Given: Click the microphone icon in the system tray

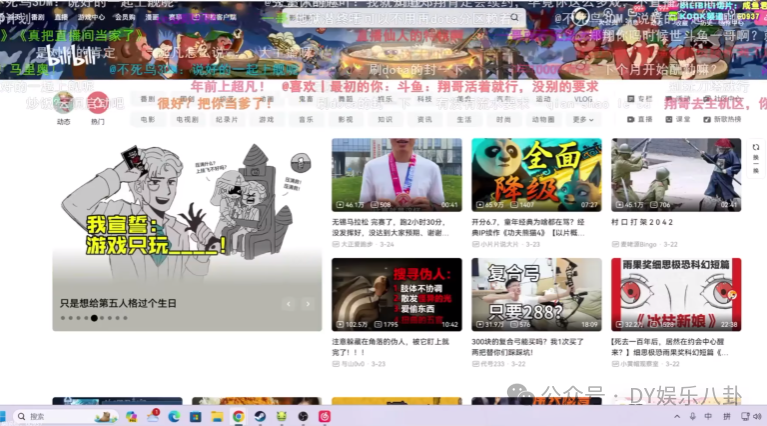Looking at the screenshot, I should tap(693, 416).
